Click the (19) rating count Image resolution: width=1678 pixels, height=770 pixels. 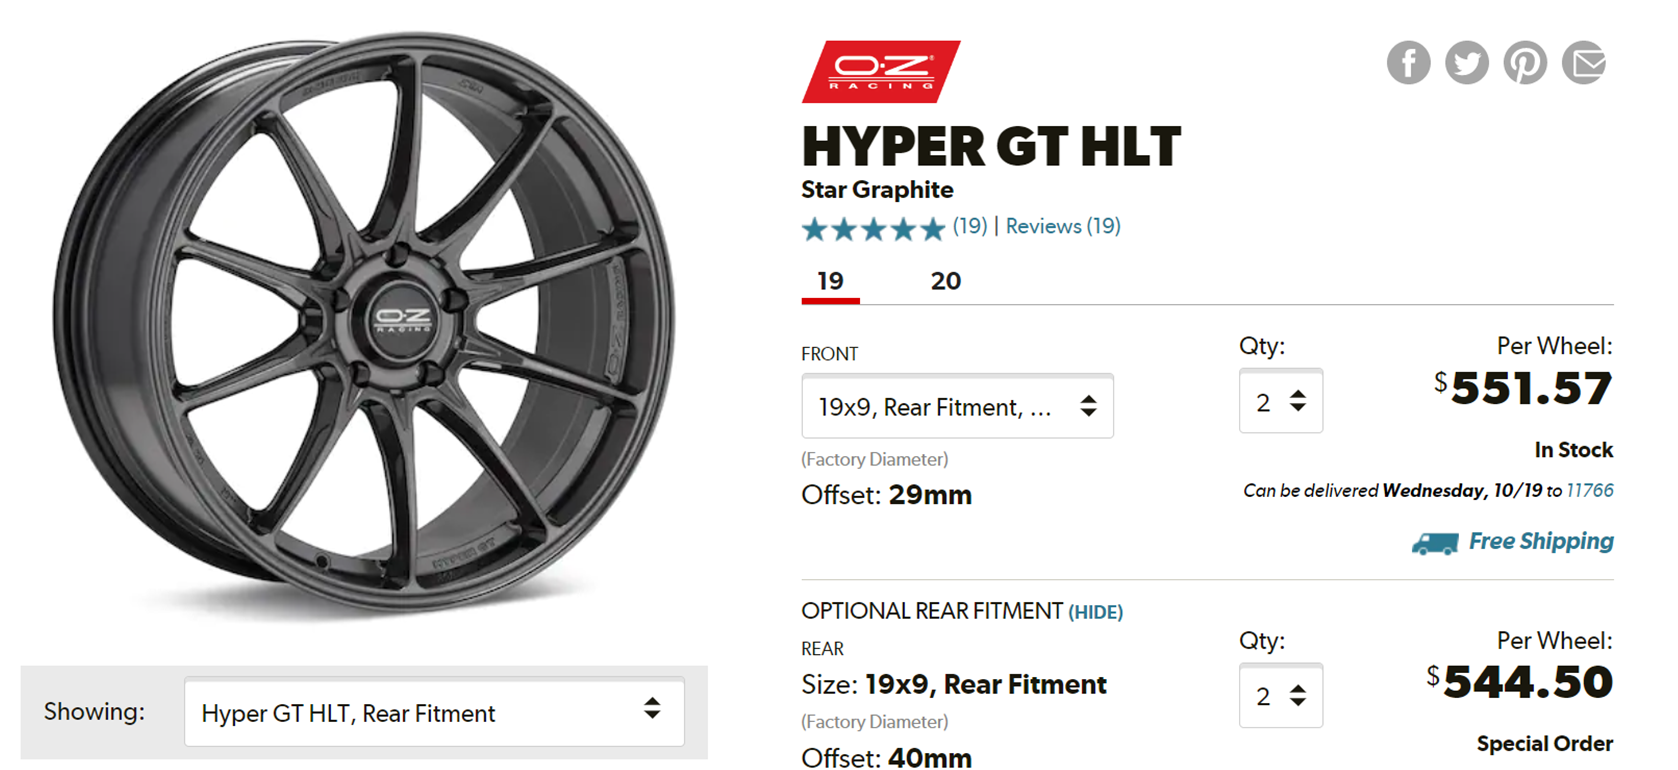[969, 226]
